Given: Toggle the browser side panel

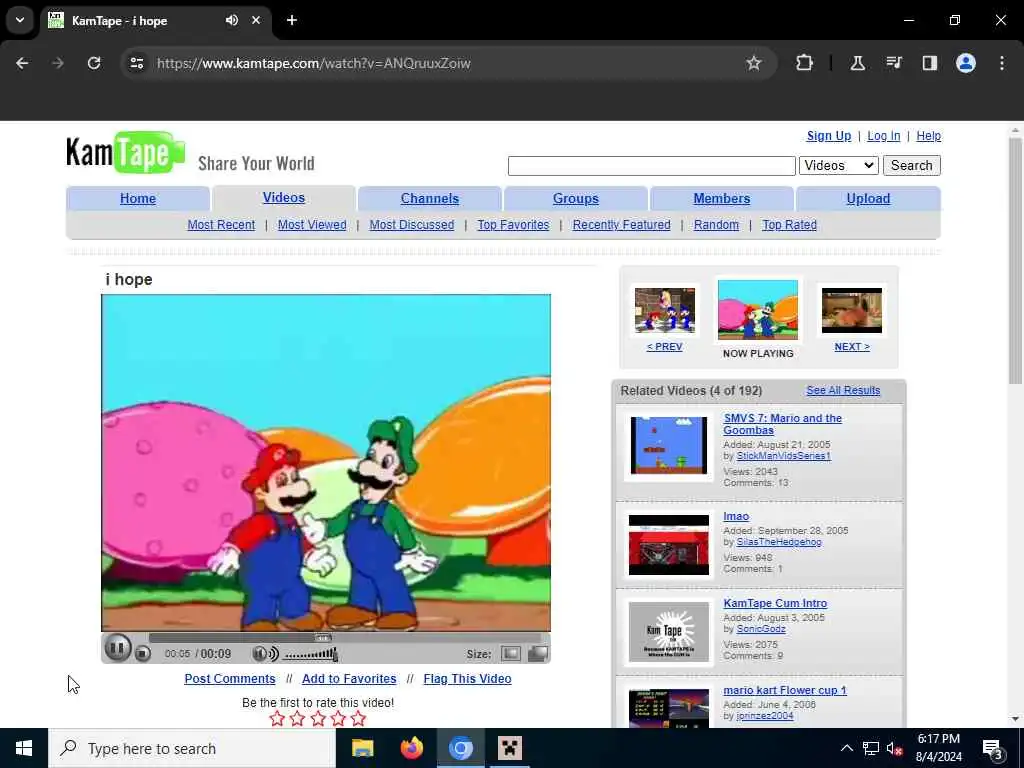Looking at the screenshot, I should (x=929, y=63).
